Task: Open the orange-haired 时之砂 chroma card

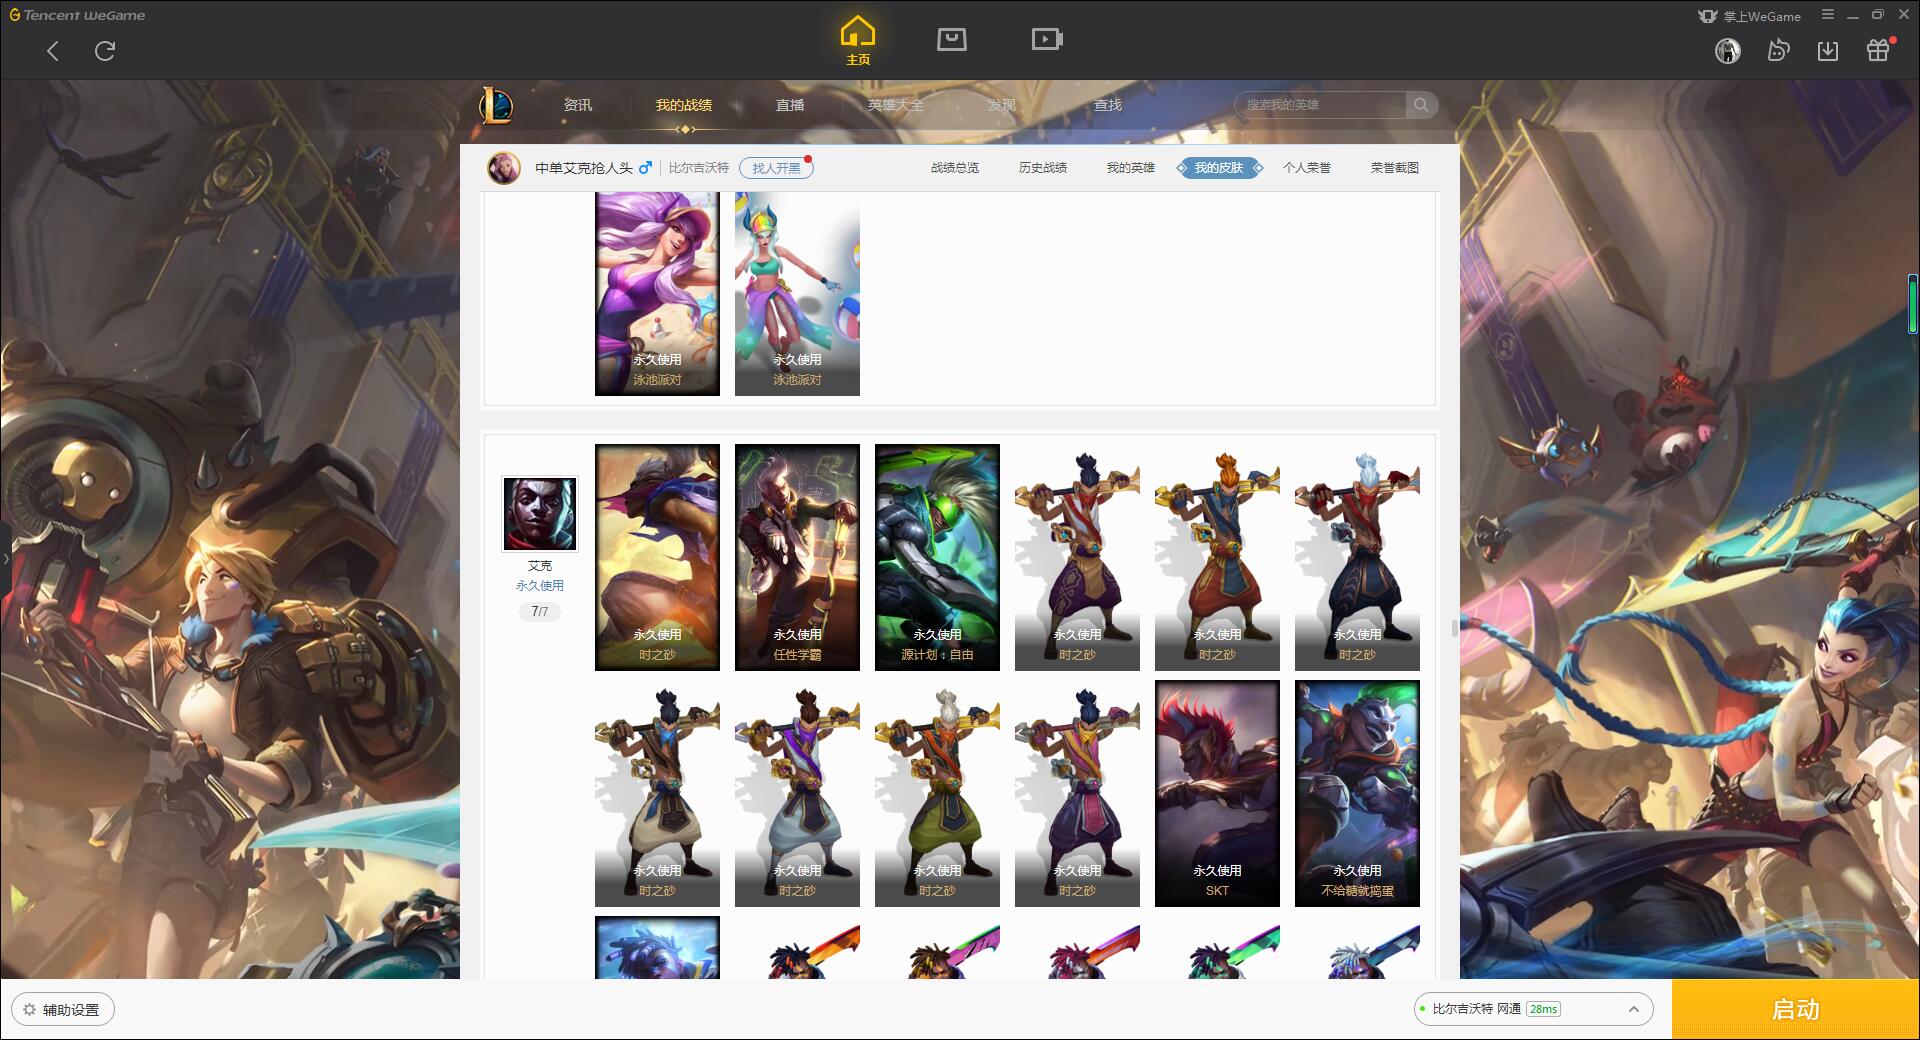Action: point(1217,558)
